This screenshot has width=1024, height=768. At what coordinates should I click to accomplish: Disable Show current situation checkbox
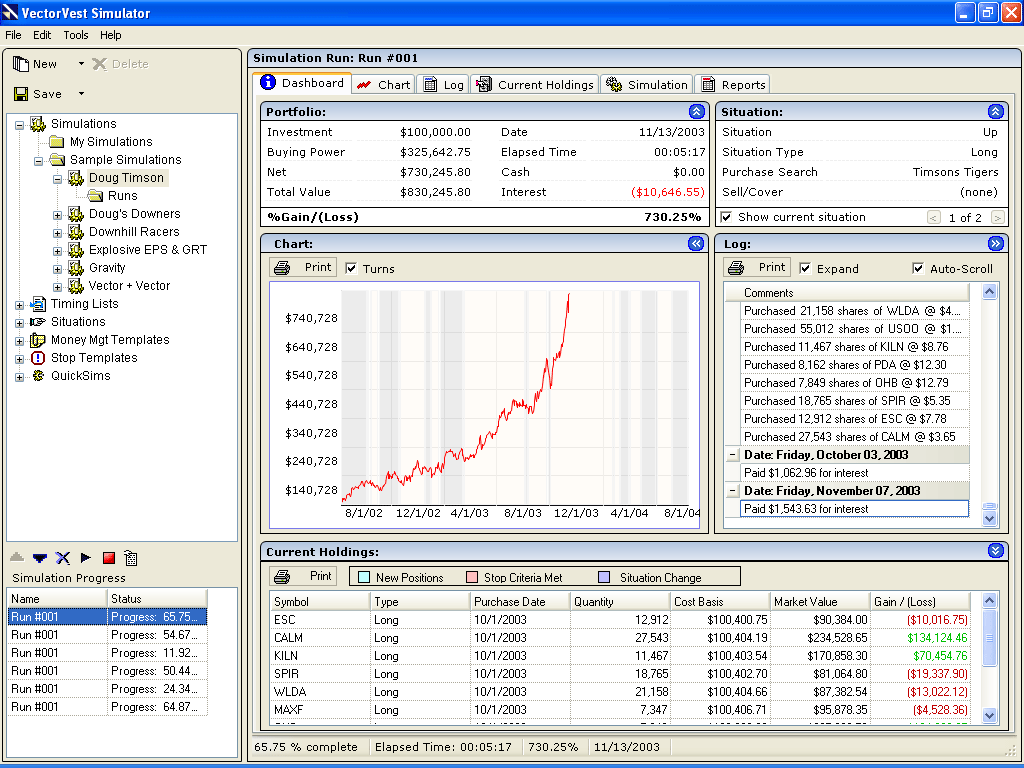[x=727, y=217]
